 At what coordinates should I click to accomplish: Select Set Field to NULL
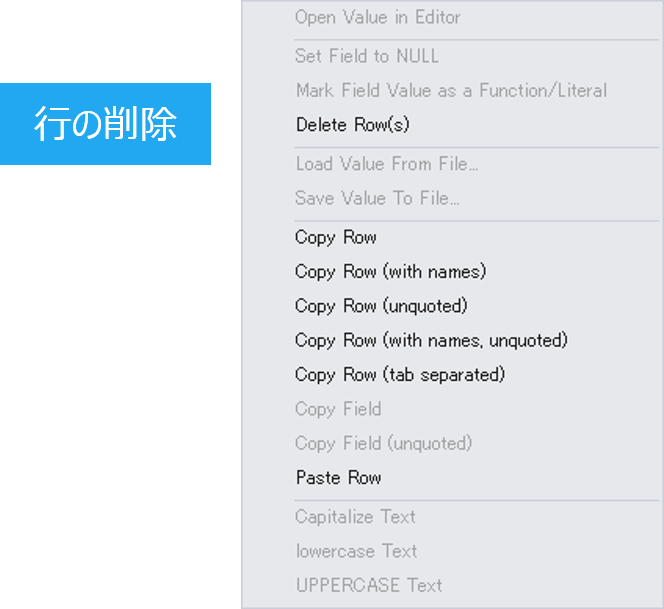451,56
